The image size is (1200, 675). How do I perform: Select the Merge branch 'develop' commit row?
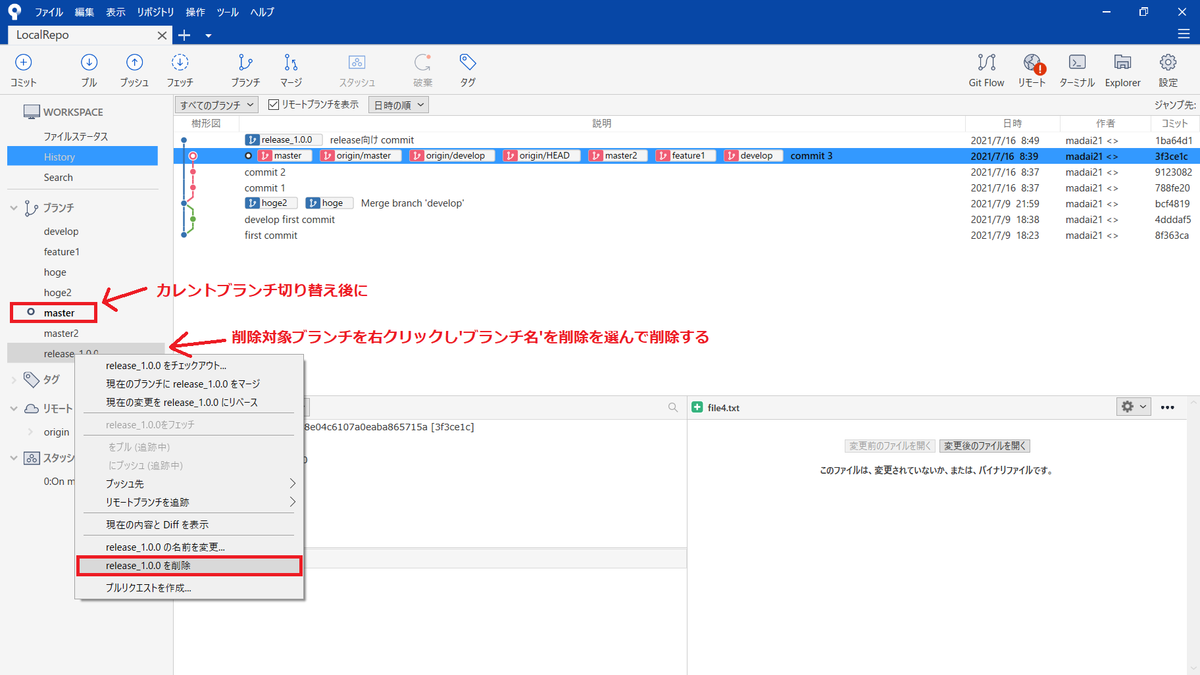click(x=686, y=203)
